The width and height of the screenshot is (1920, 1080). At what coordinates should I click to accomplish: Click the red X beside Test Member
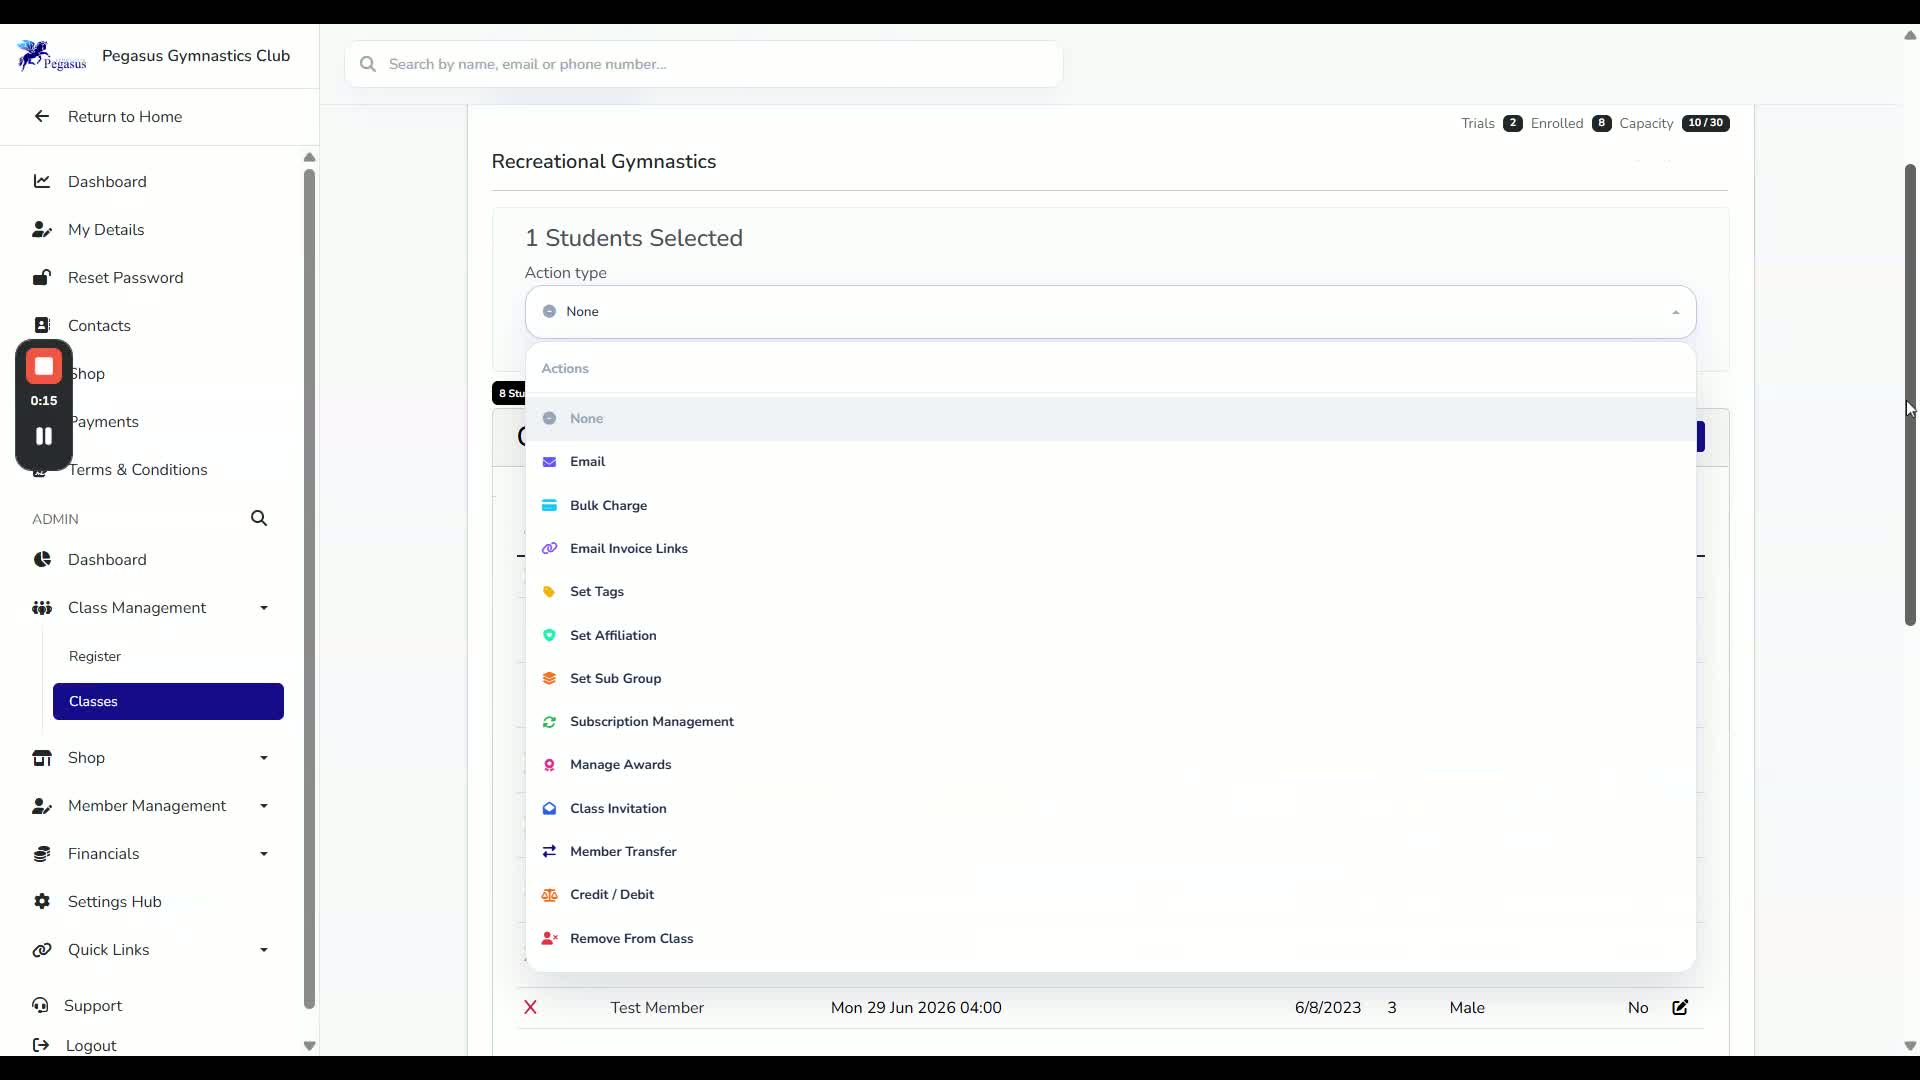[x=530, y=1007]
